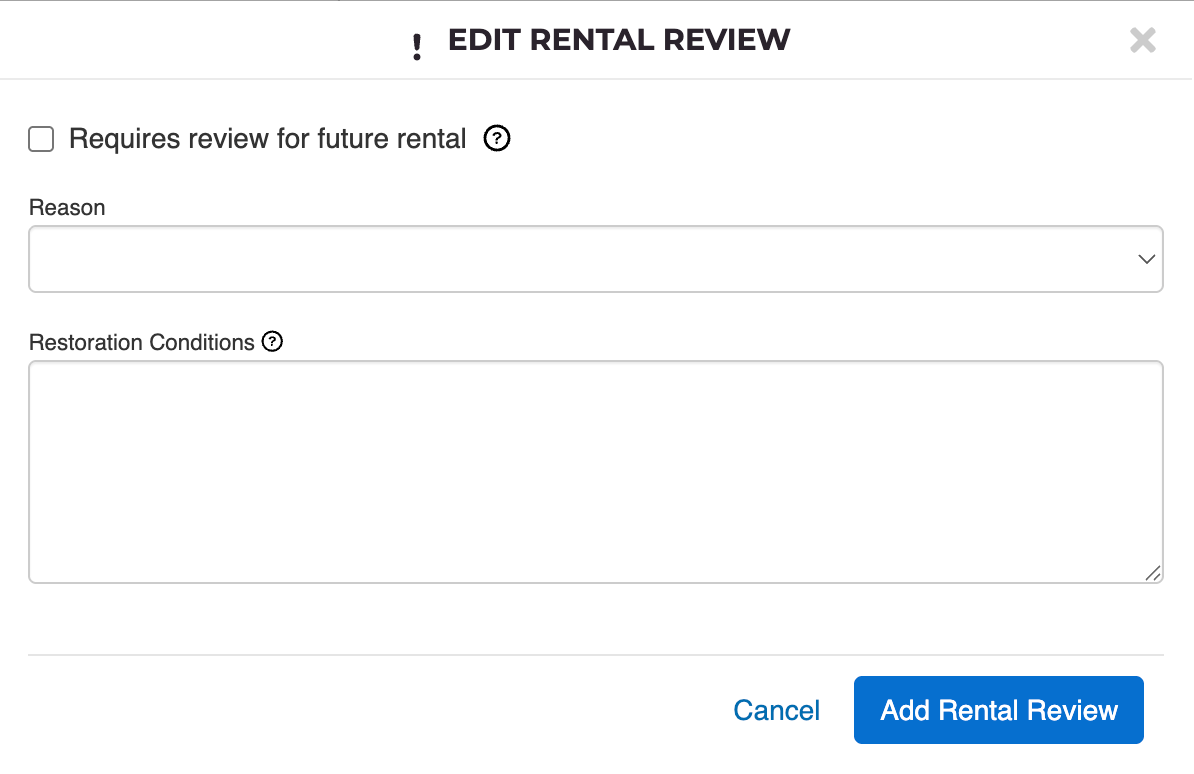1194x774 pixels.
Task: Enable the Requires review for future rental checkbox
Action: (41, 139)
